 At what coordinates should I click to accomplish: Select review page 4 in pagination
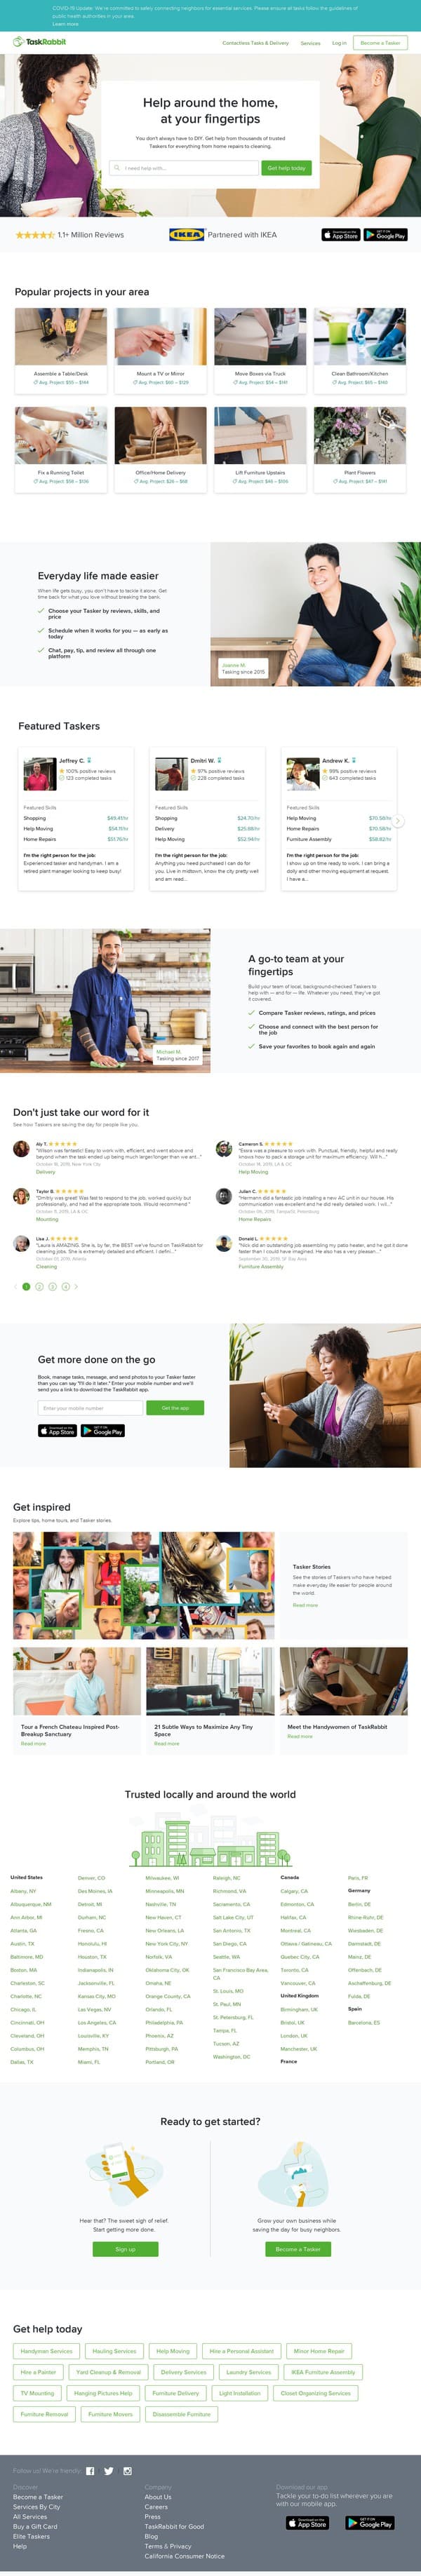(x=65, y=1287)
